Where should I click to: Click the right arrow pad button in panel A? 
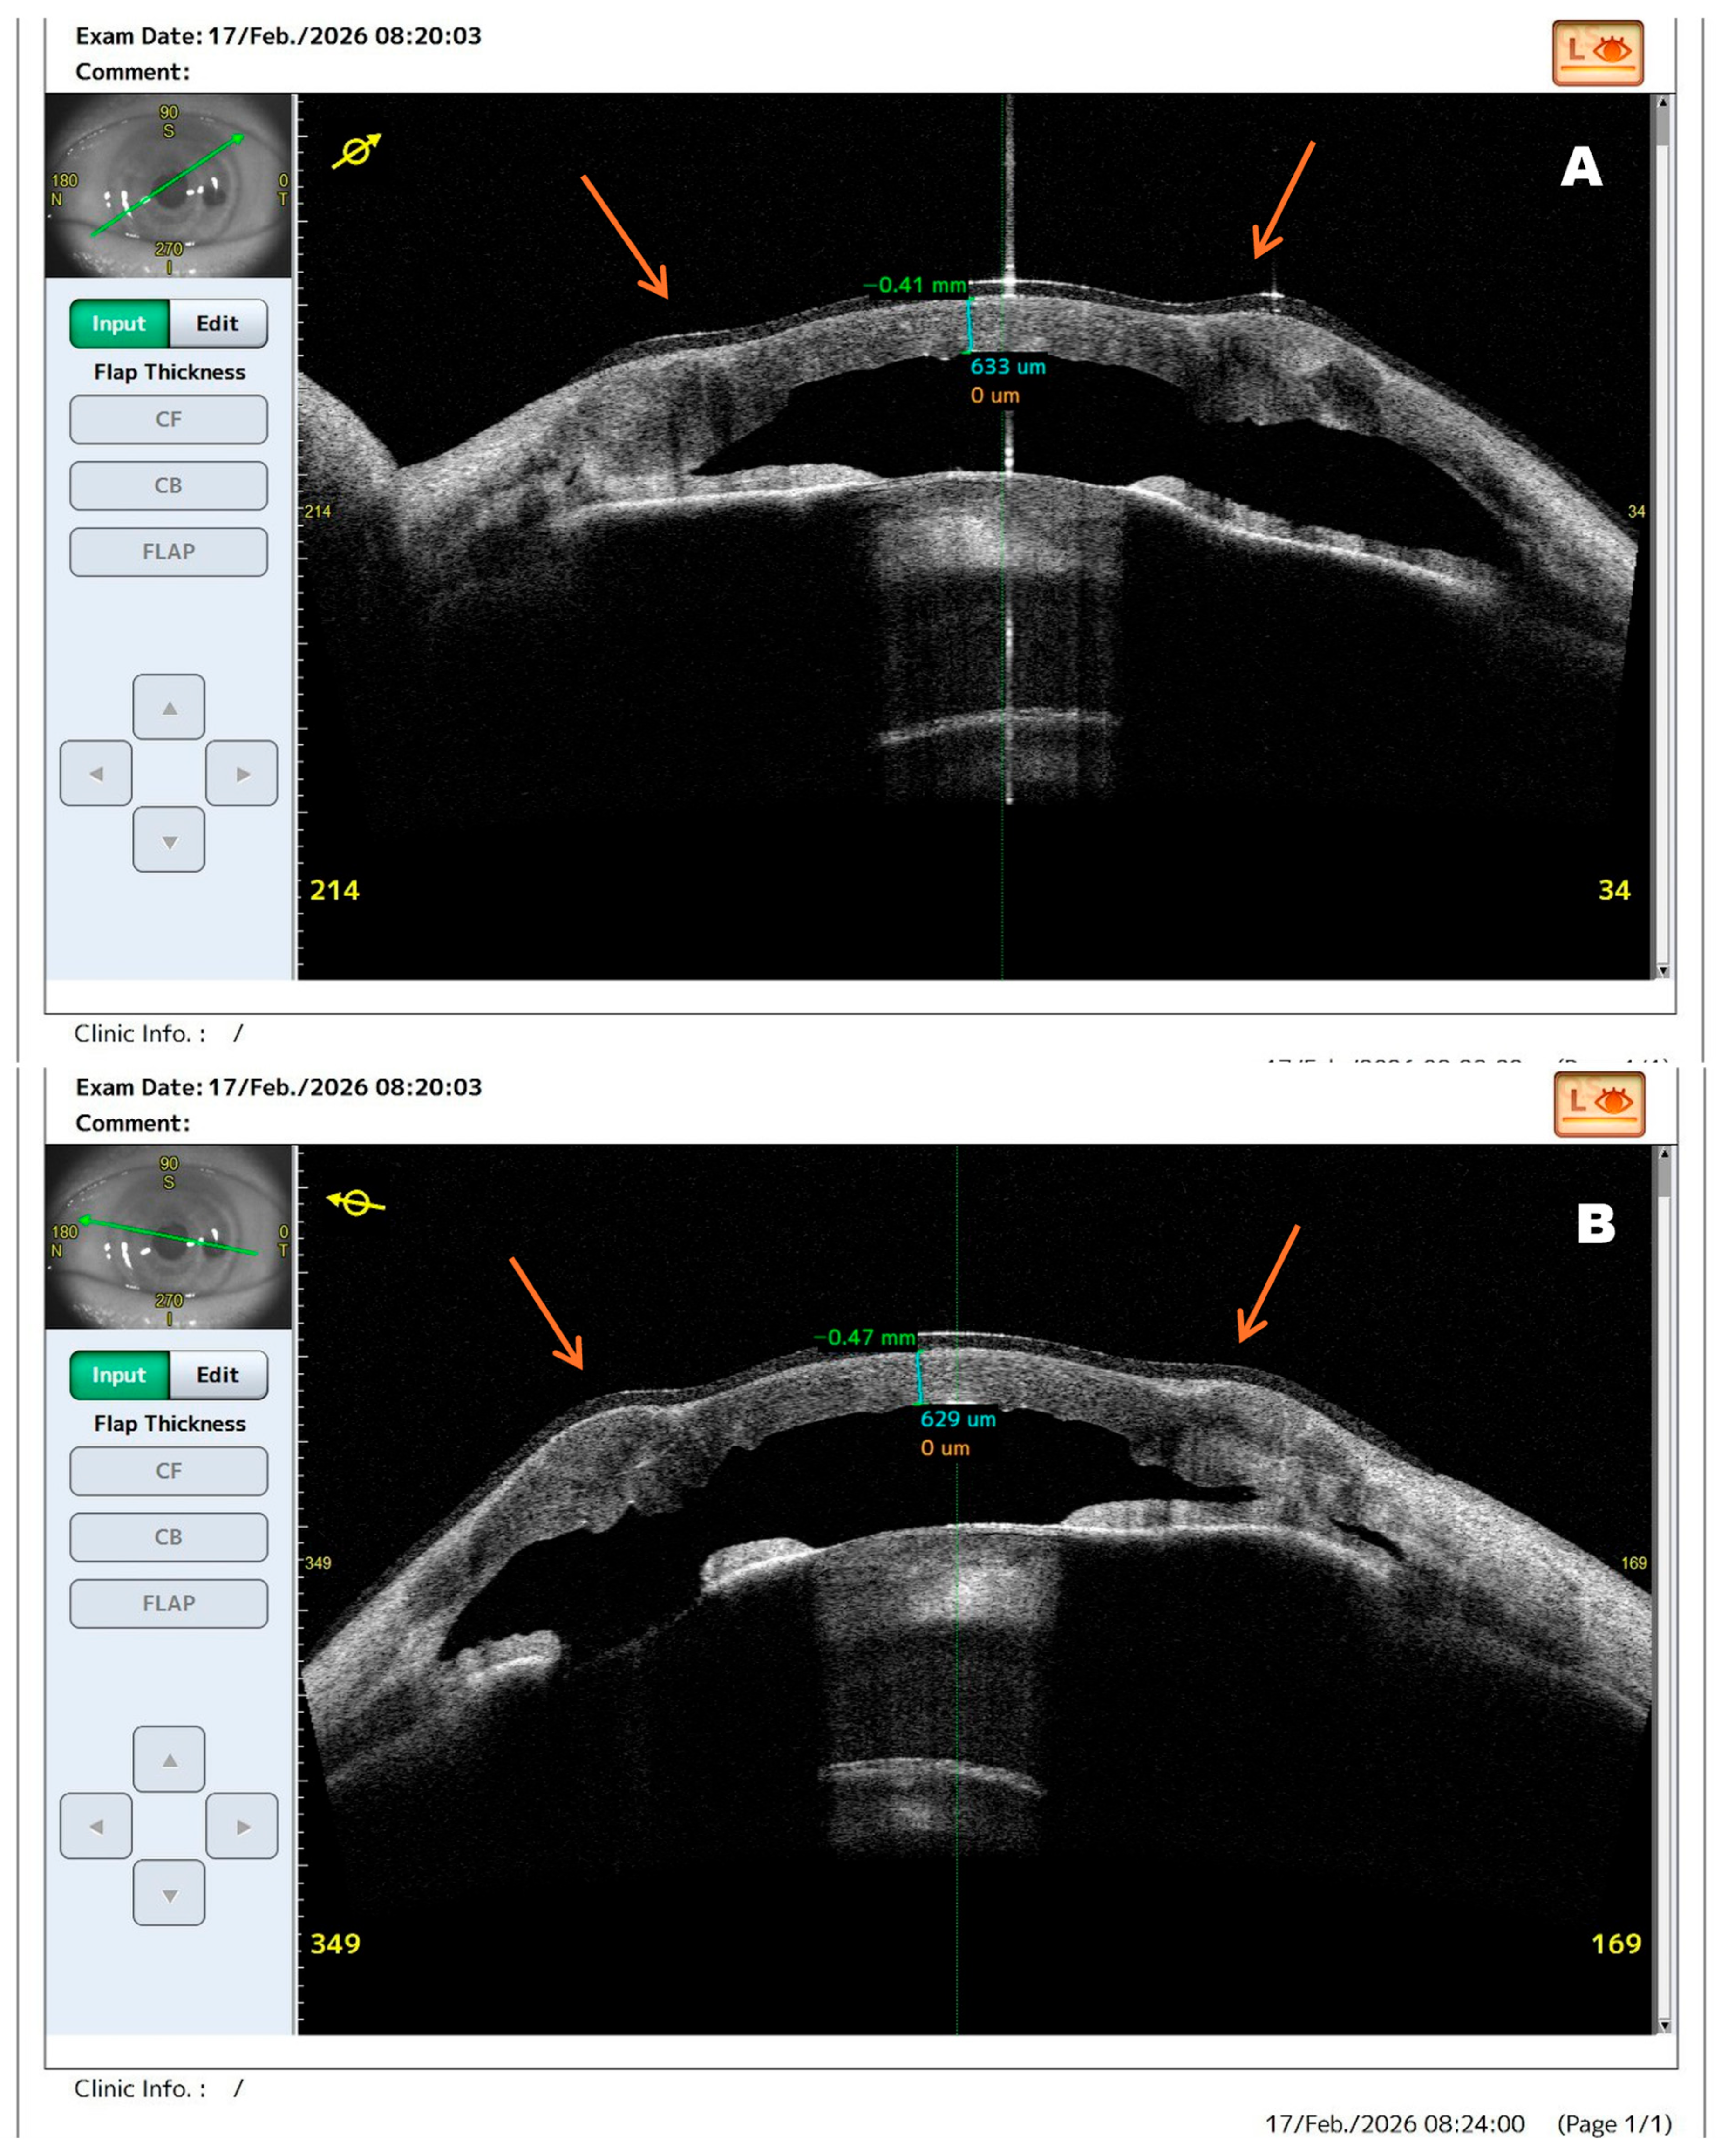click(242, 773)
